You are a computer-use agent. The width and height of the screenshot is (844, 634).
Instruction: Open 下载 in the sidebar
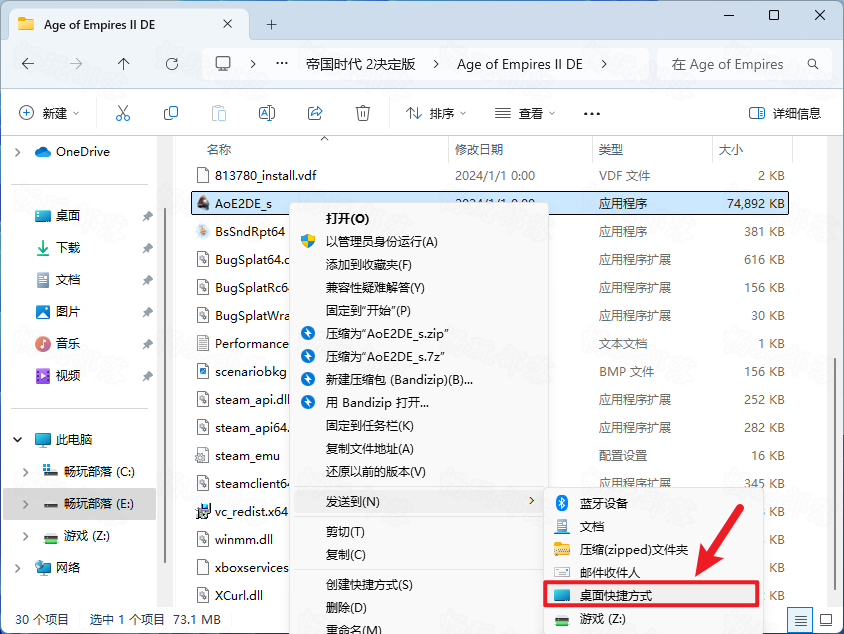coord(68,248)
